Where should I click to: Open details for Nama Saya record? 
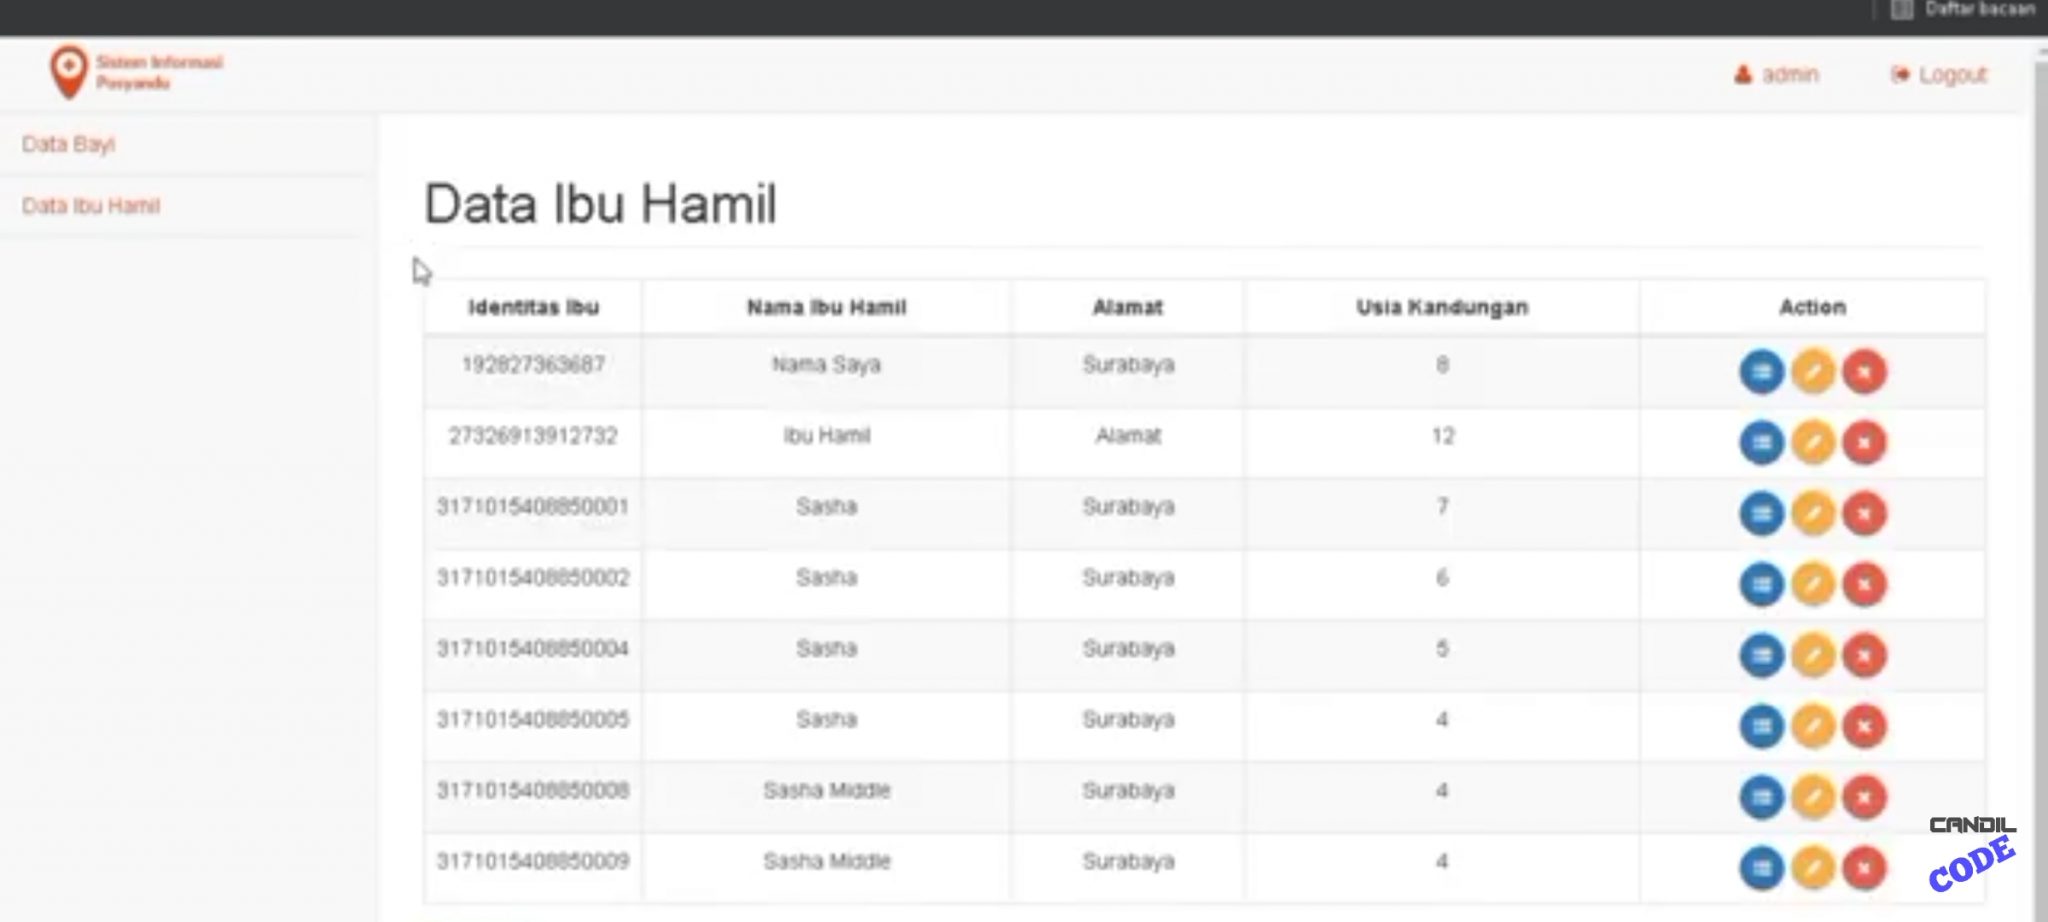[x=1763, y=370]
